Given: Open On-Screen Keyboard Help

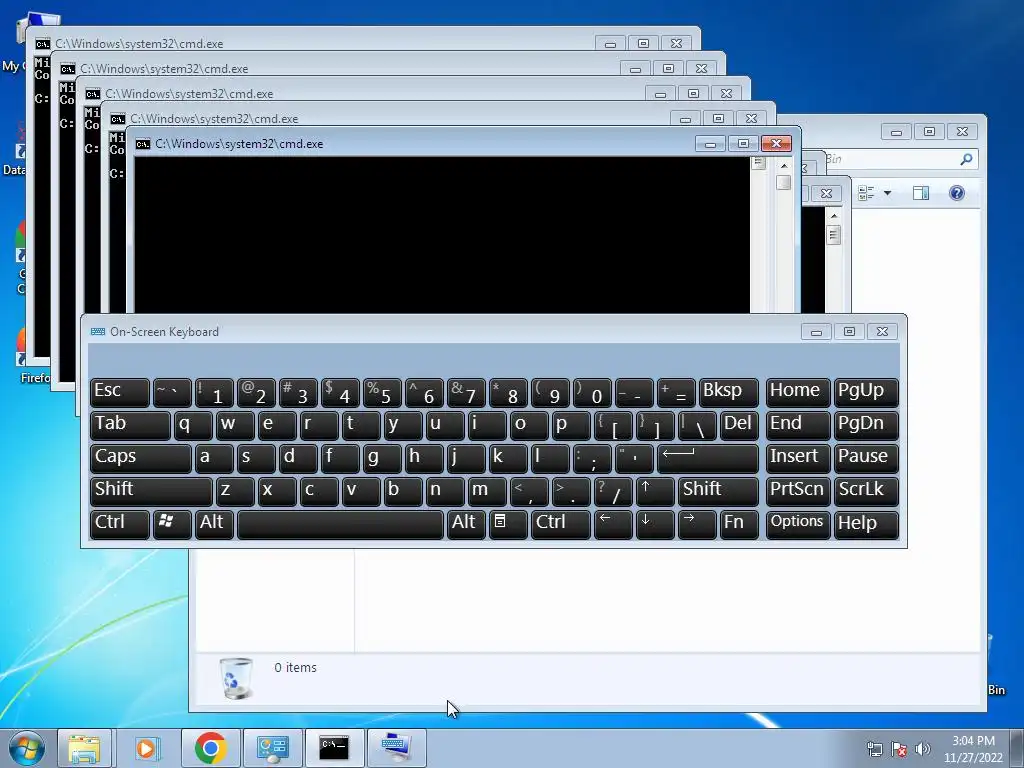Looking at the screenshot, I should [866, 525].
